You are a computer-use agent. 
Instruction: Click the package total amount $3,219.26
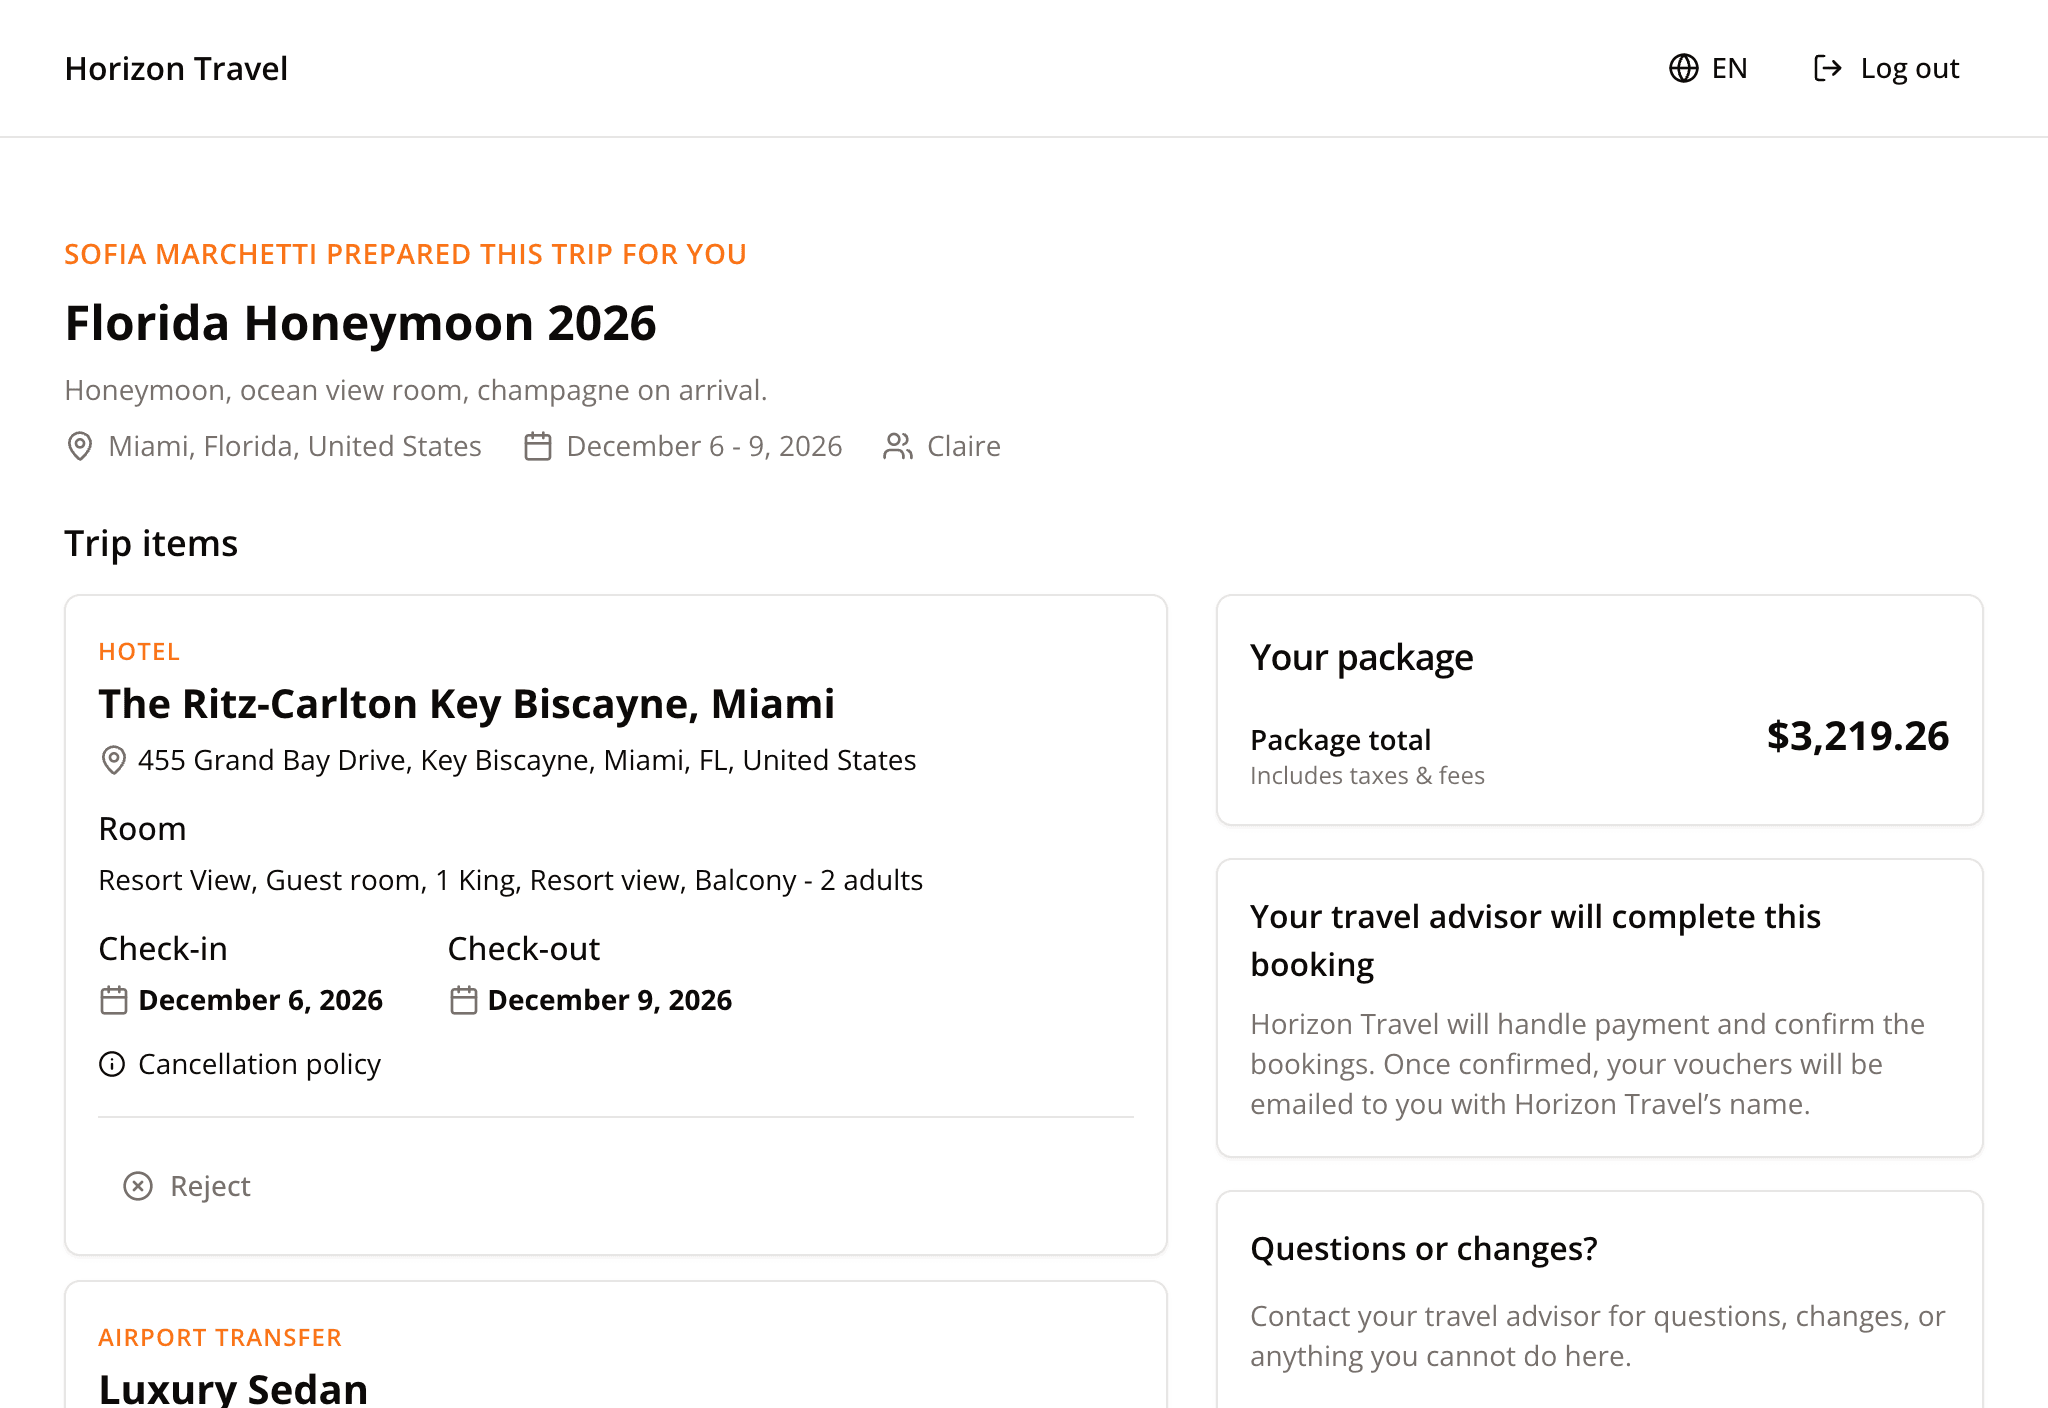coord(1858,736)
